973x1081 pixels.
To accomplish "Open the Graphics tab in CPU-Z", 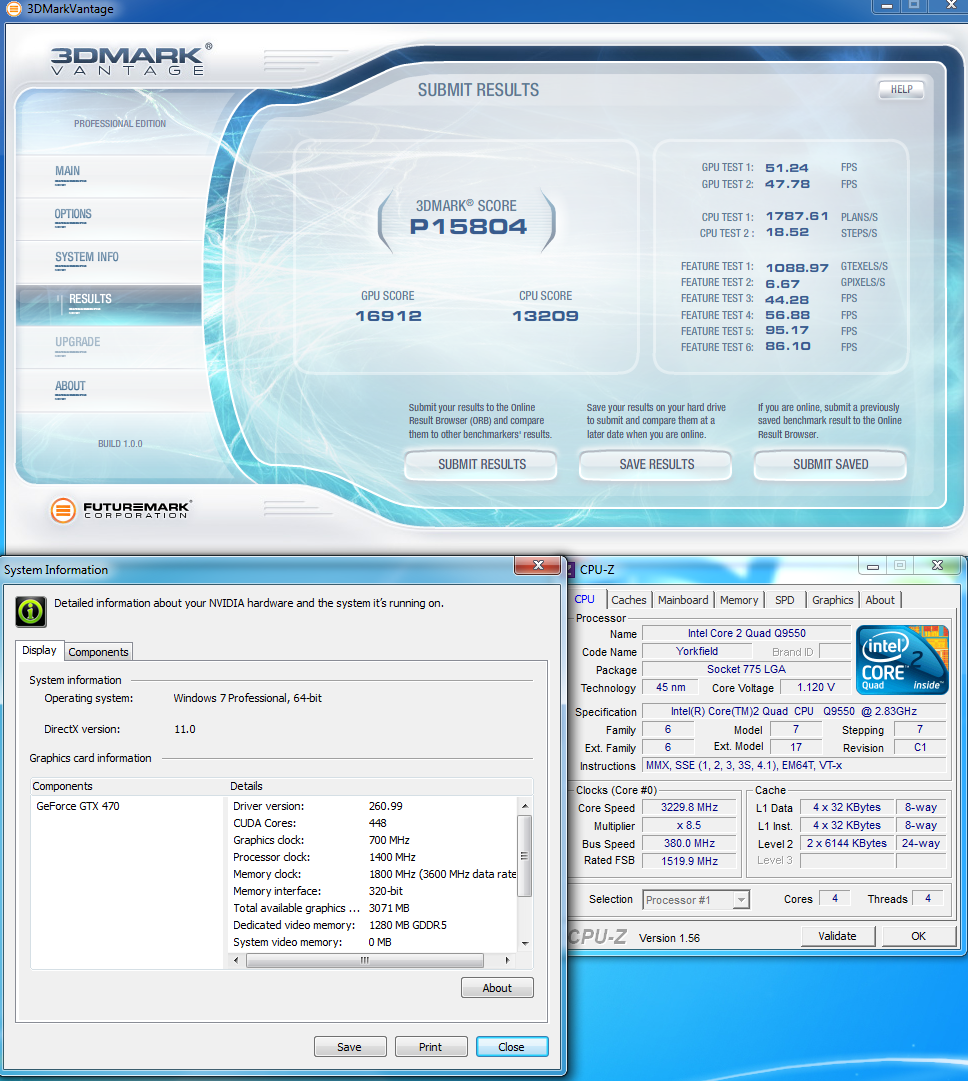I will pyautogui.click(x=832, y=600).
